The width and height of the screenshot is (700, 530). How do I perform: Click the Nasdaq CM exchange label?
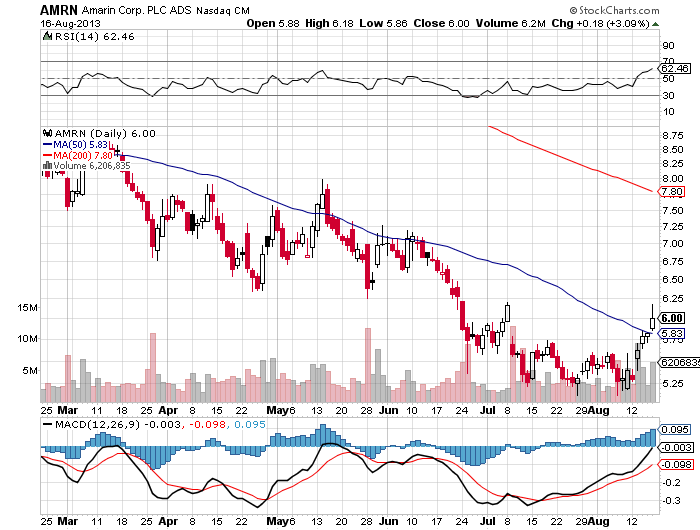[x=223, y=11]
